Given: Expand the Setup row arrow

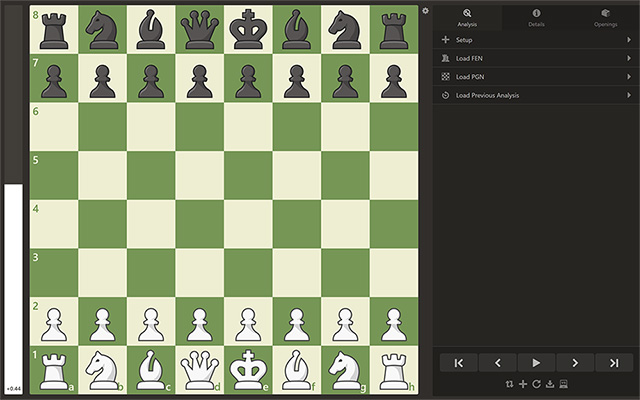Looking at the screenshot, I should coord(629,40).
